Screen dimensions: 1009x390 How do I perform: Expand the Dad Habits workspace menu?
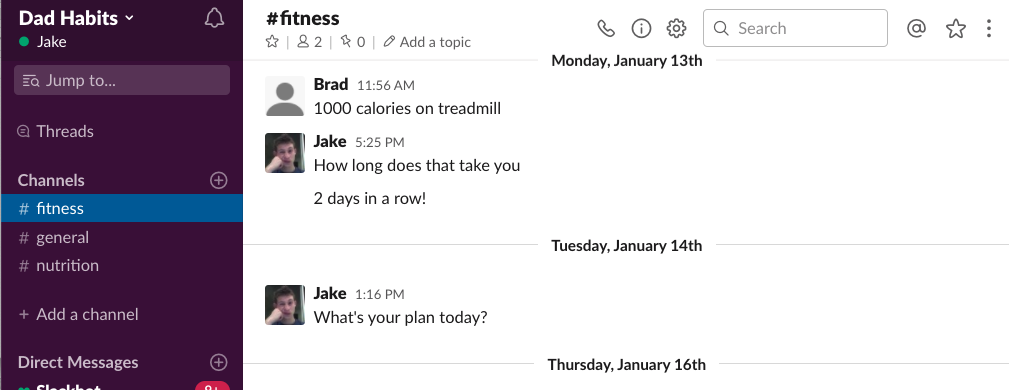click(x=77, y=18)
